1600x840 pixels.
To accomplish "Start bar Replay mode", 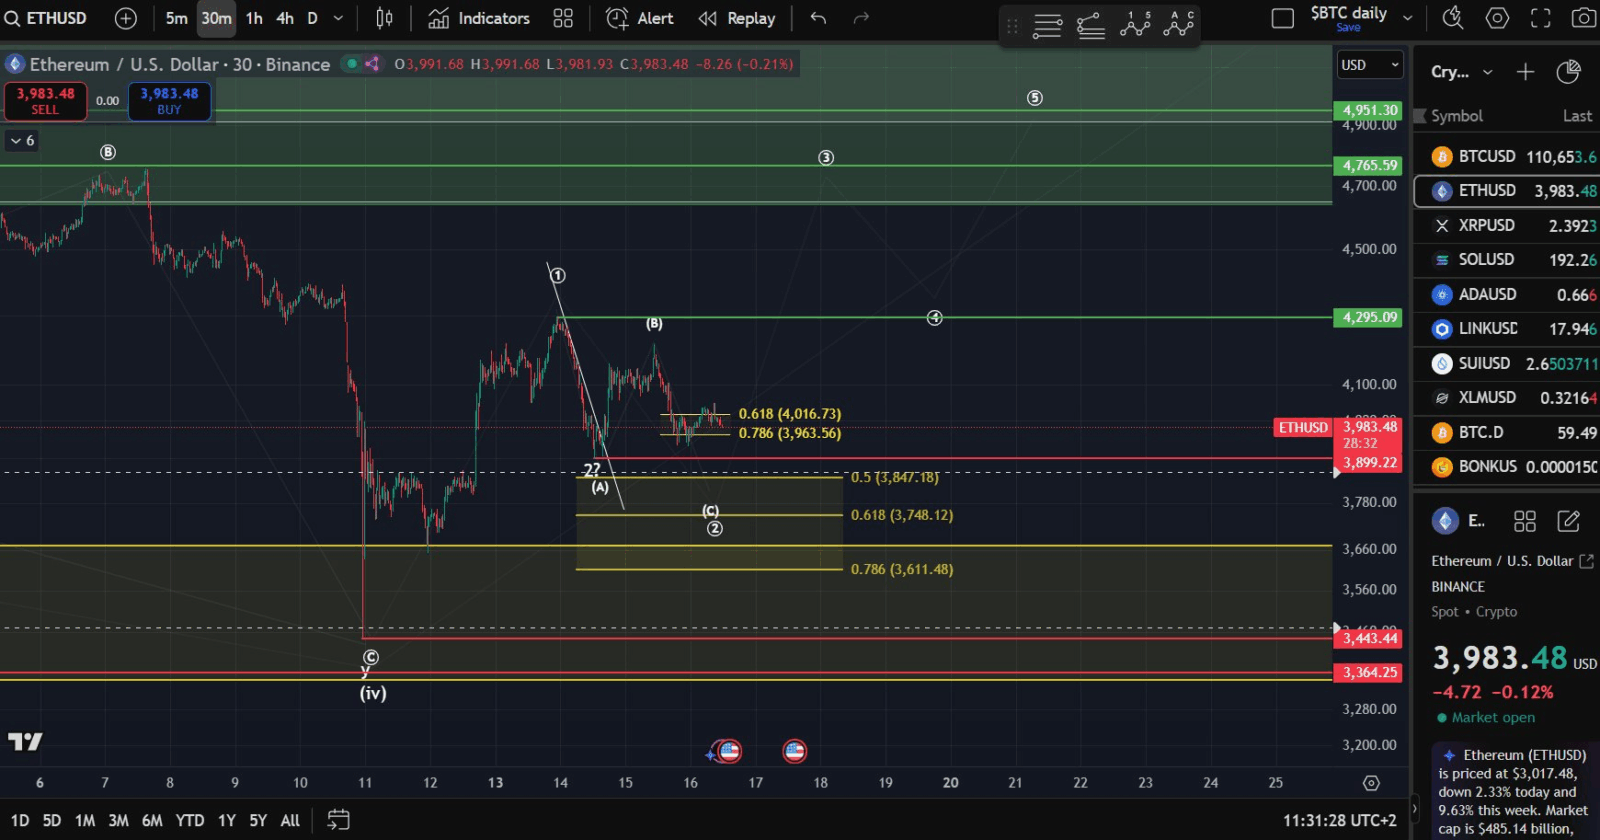I will coord(737,18).
